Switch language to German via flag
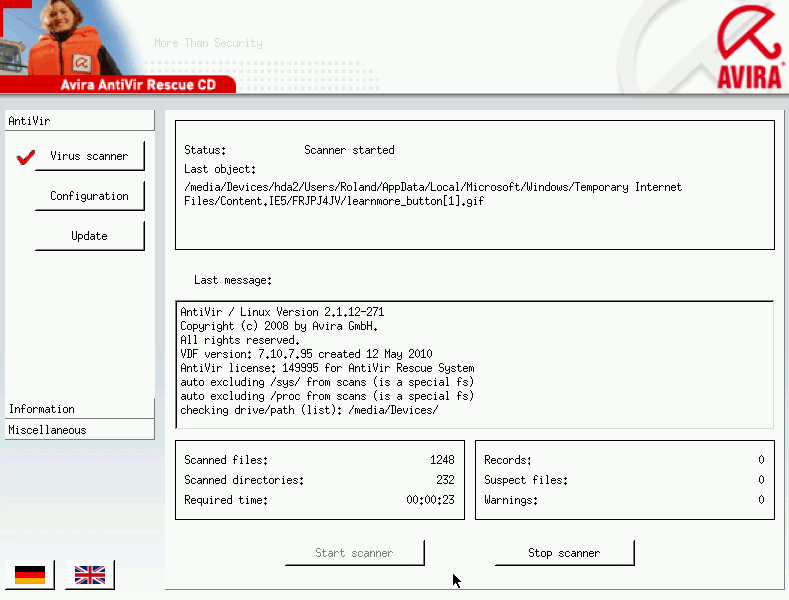 pos(30,574)
